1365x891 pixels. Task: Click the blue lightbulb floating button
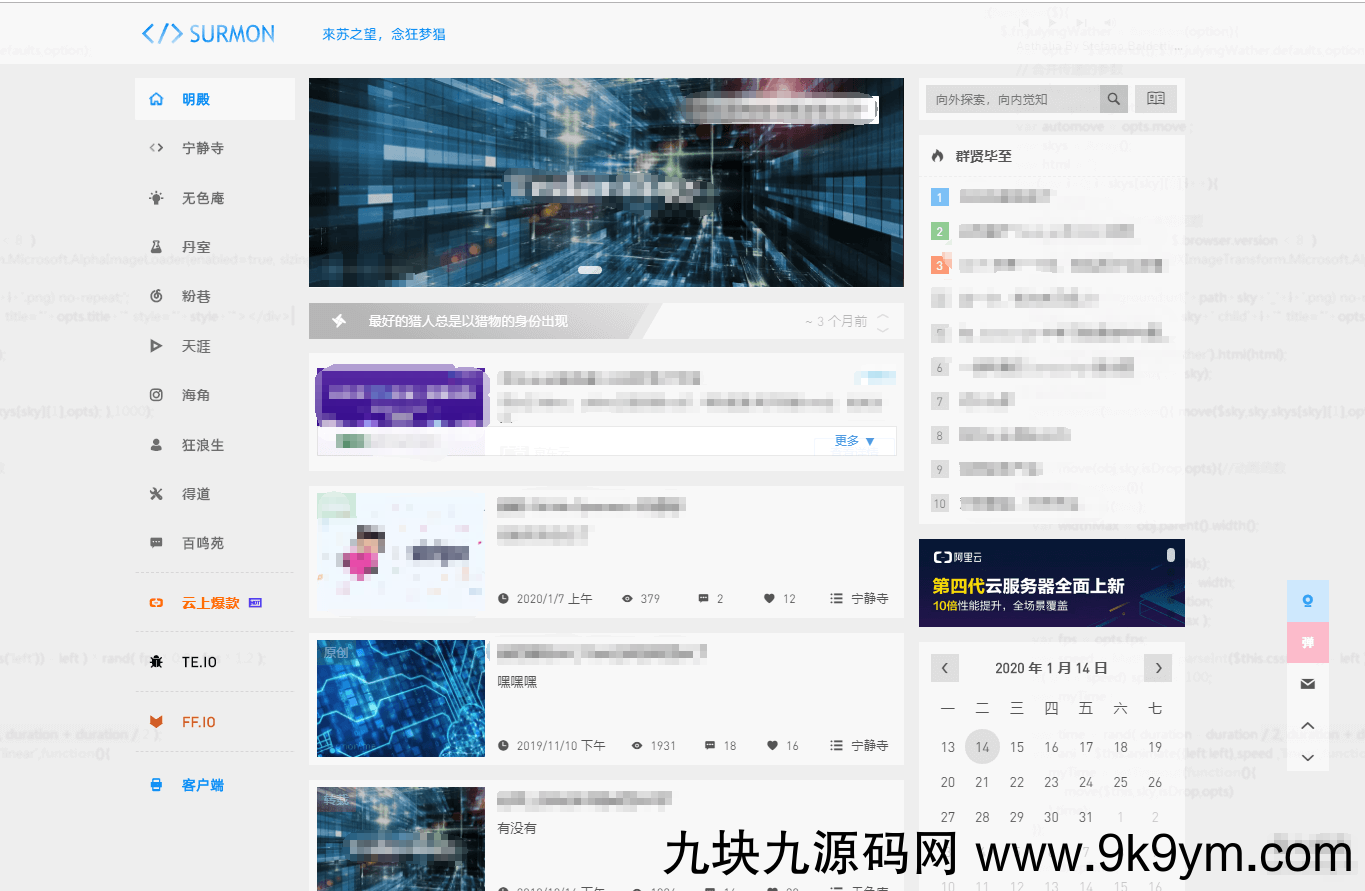pos(1307,601)
